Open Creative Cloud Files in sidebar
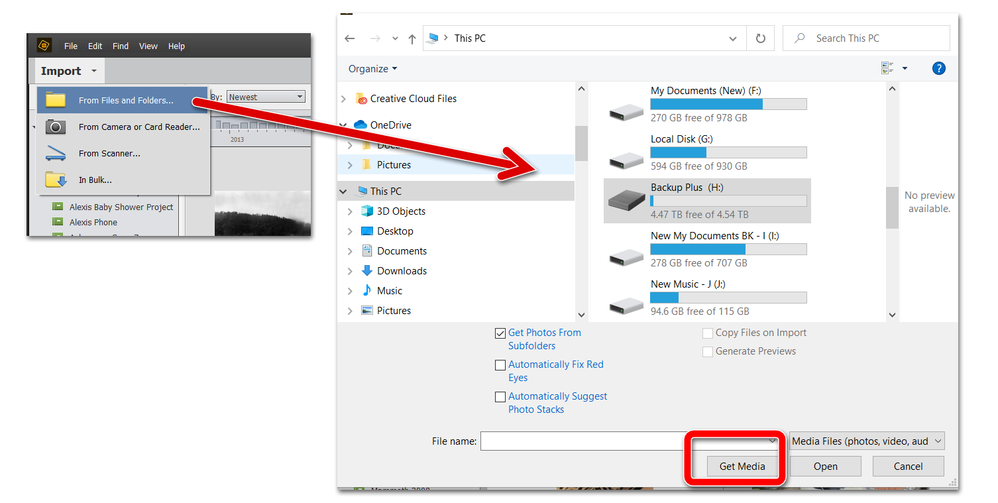The height and width of the screenshot is (503, 998). coord(413,99)
